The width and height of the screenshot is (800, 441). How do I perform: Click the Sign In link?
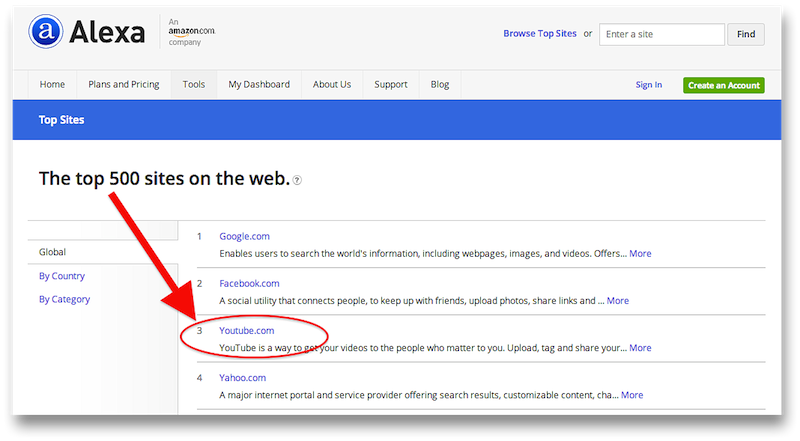click(648, 85)
